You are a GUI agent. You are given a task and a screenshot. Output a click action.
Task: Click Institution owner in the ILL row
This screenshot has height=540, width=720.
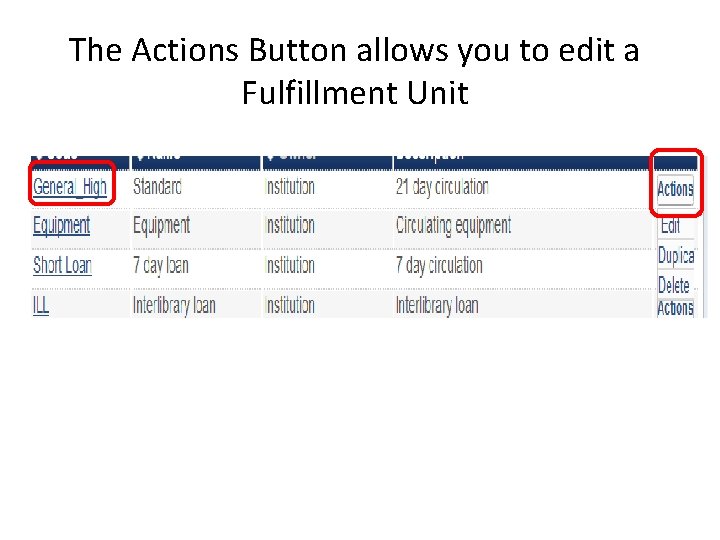coord(290,305)
